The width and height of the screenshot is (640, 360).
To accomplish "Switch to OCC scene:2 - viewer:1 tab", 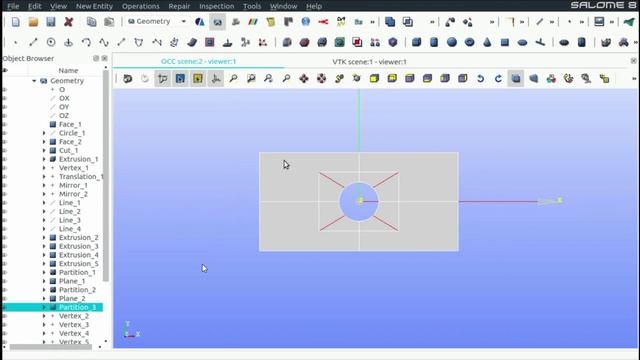I will click(198, 62).
